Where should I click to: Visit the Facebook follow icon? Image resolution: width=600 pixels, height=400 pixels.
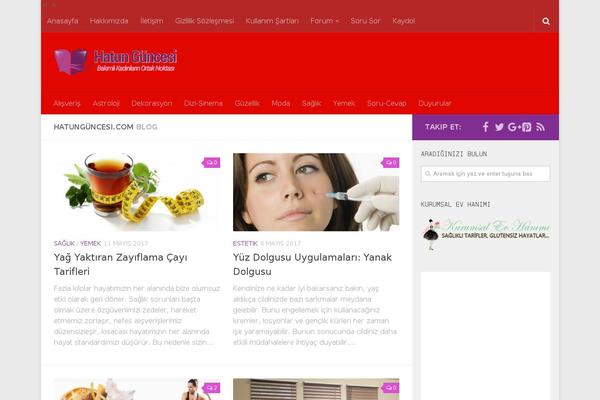point(485,127)
